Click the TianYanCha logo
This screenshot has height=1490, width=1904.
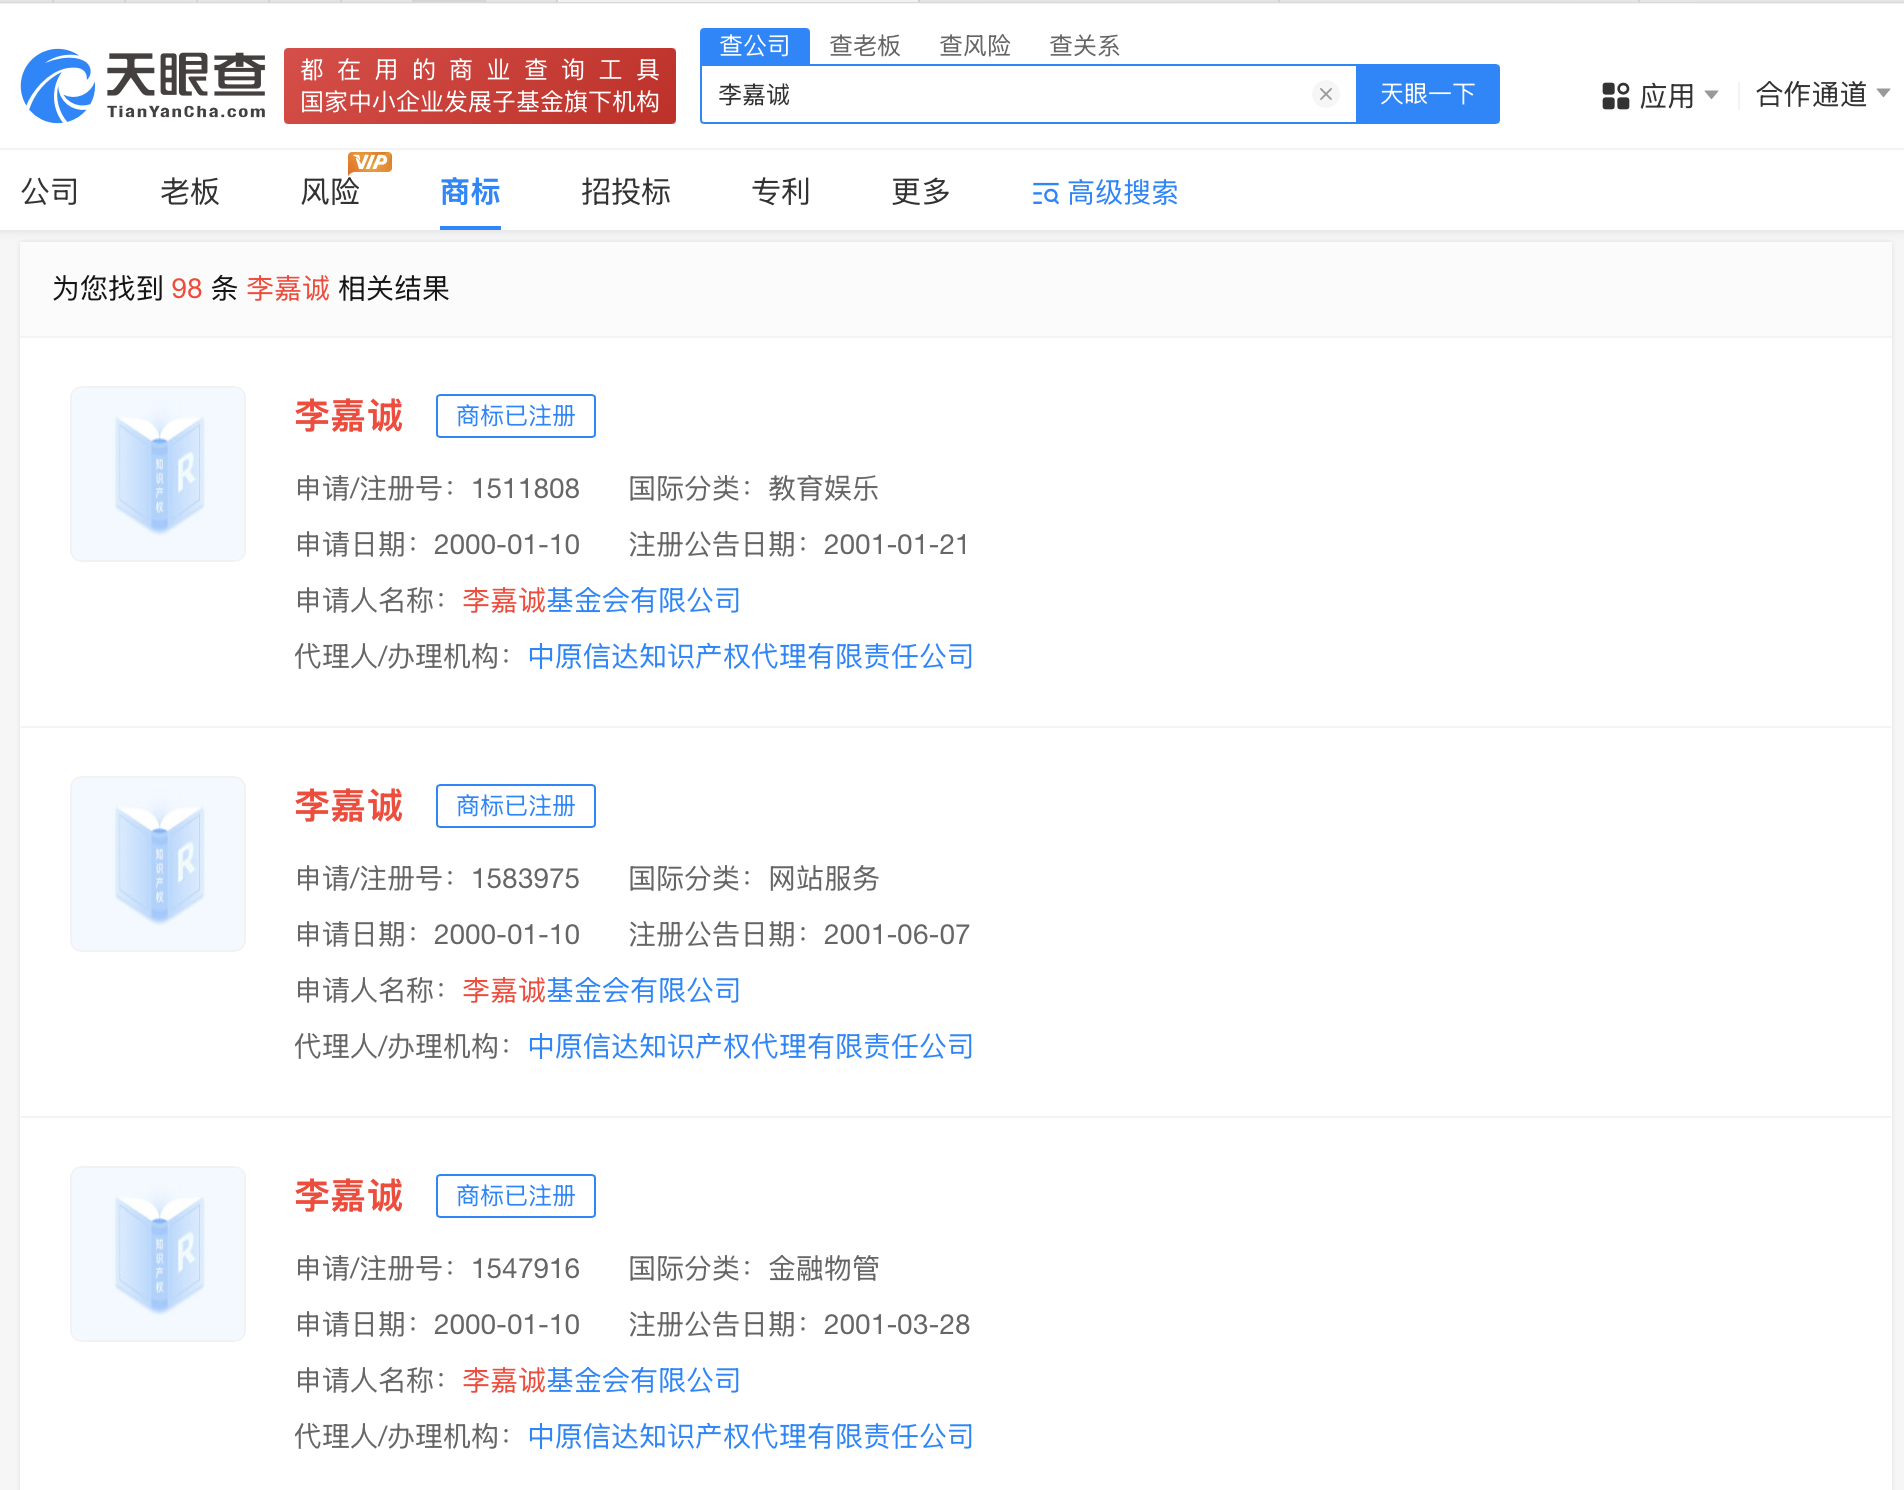pos(144,86)
